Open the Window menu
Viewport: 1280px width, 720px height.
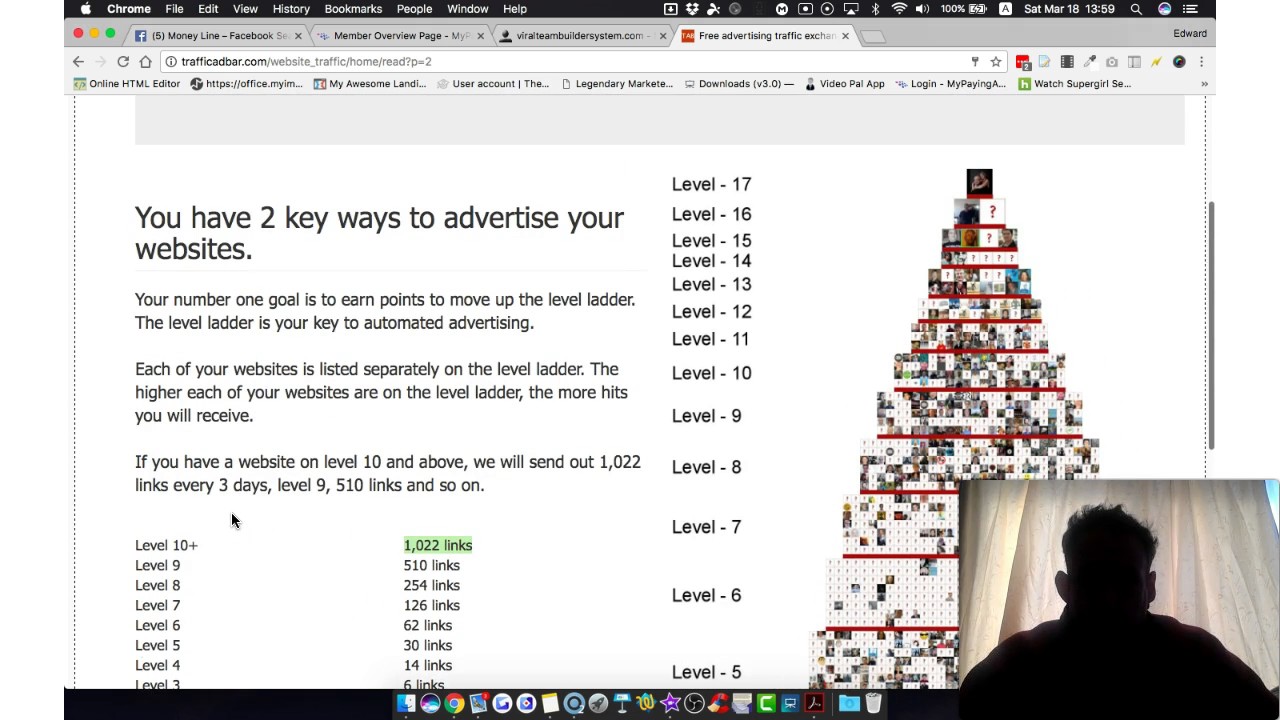pos(467,9)
